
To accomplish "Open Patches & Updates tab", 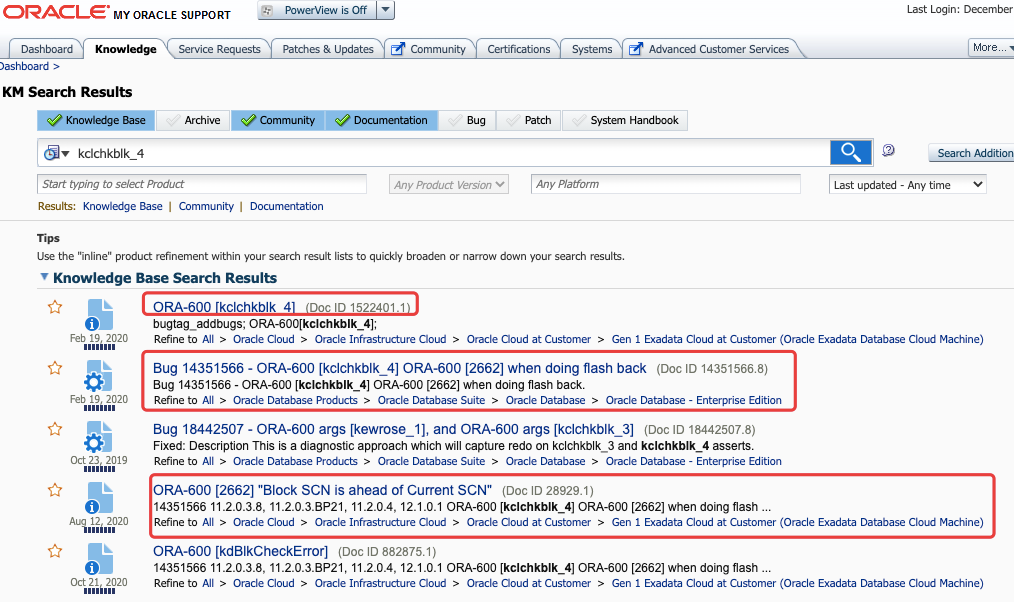I will (328, 49).
